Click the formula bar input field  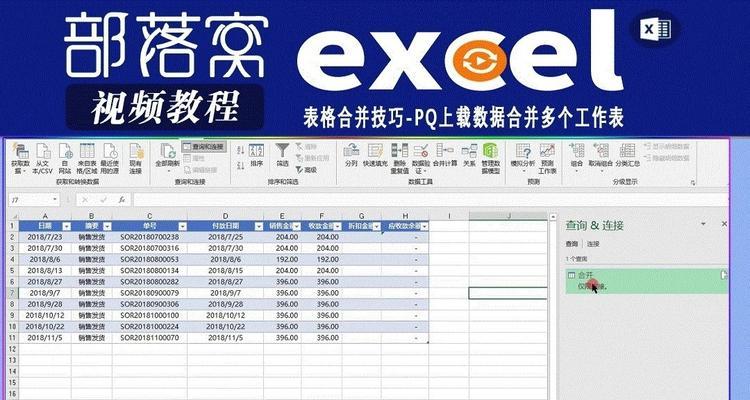coord(430,200)
